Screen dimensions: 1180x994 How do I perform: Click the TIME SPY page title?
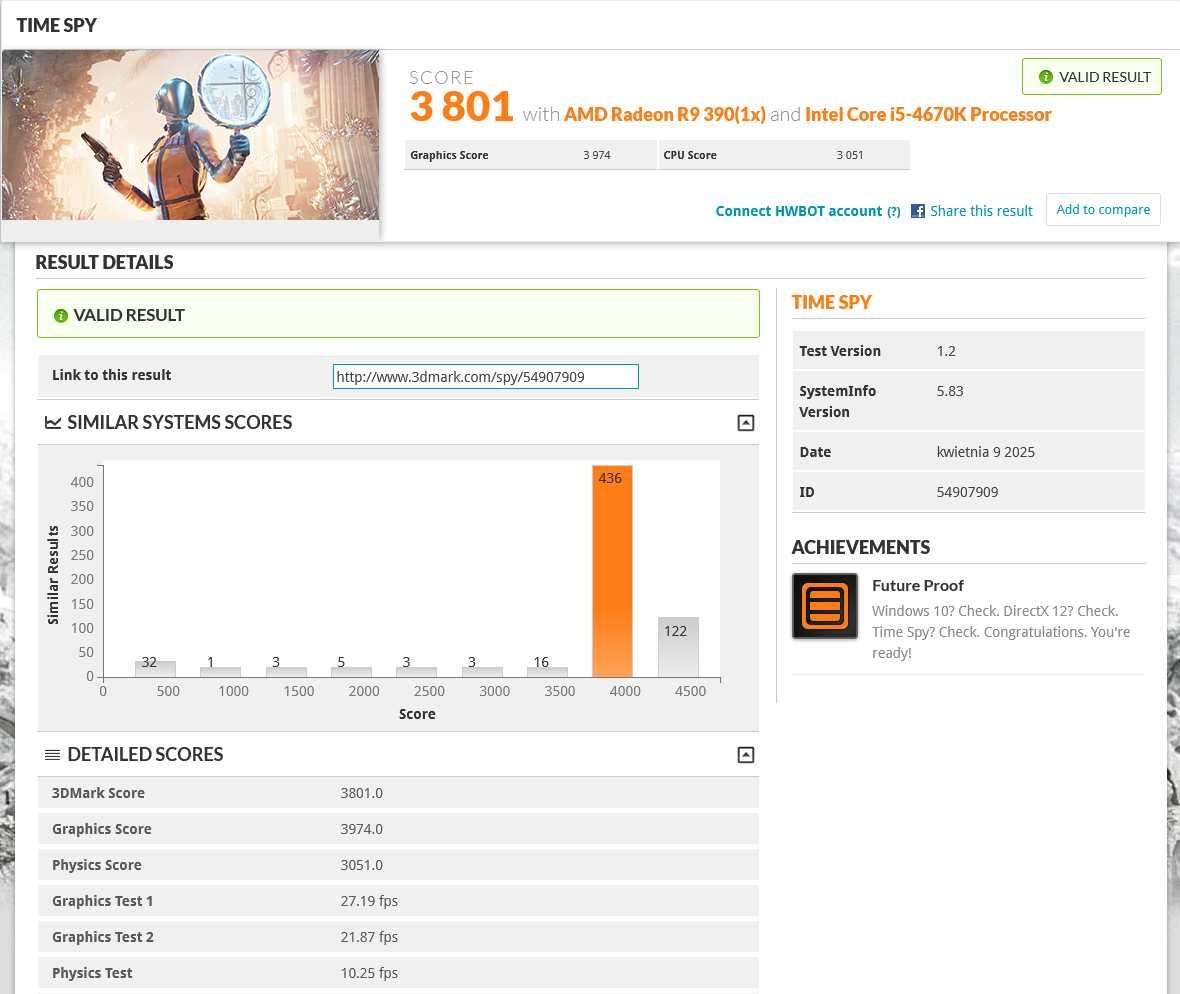(56, 25)
